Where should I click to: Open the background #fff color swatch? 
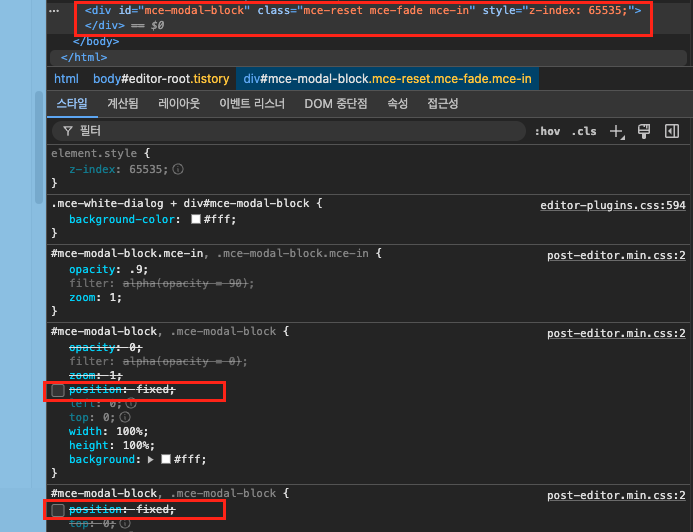(166, 460)
